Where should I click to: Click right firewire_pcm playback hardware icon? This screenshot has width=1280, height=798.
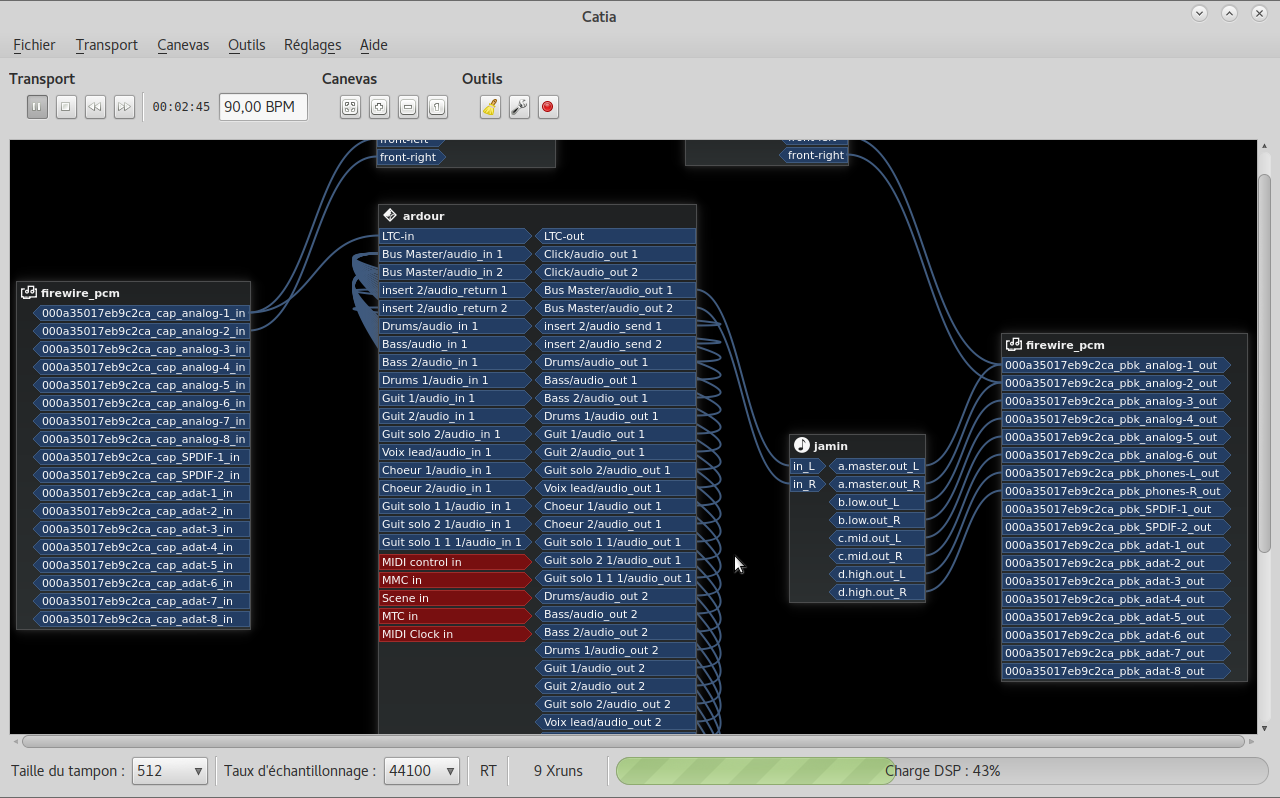pos(1013,345)
